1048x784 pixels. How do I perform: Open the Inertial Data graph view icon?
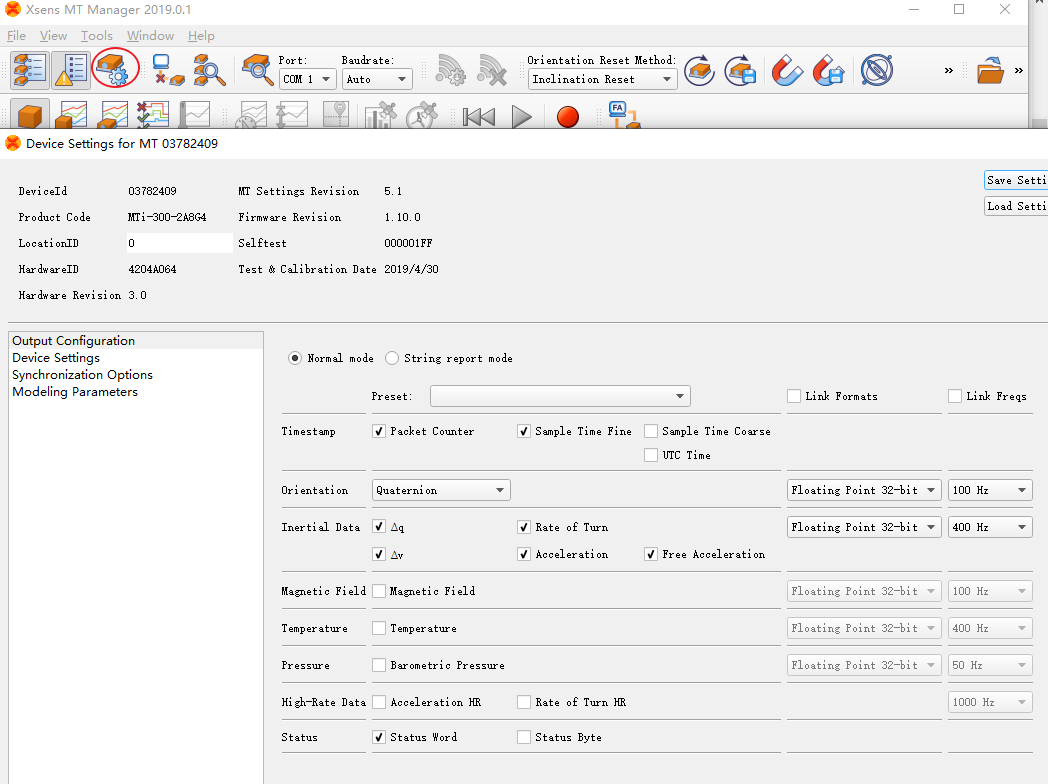[71, 115]
